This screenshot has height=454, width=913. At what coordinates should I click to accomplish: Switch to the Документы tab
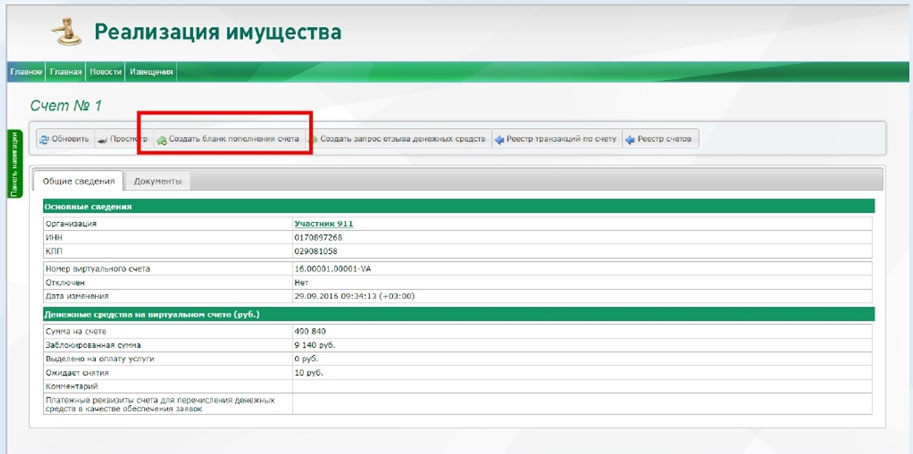(x=157, y=181)
